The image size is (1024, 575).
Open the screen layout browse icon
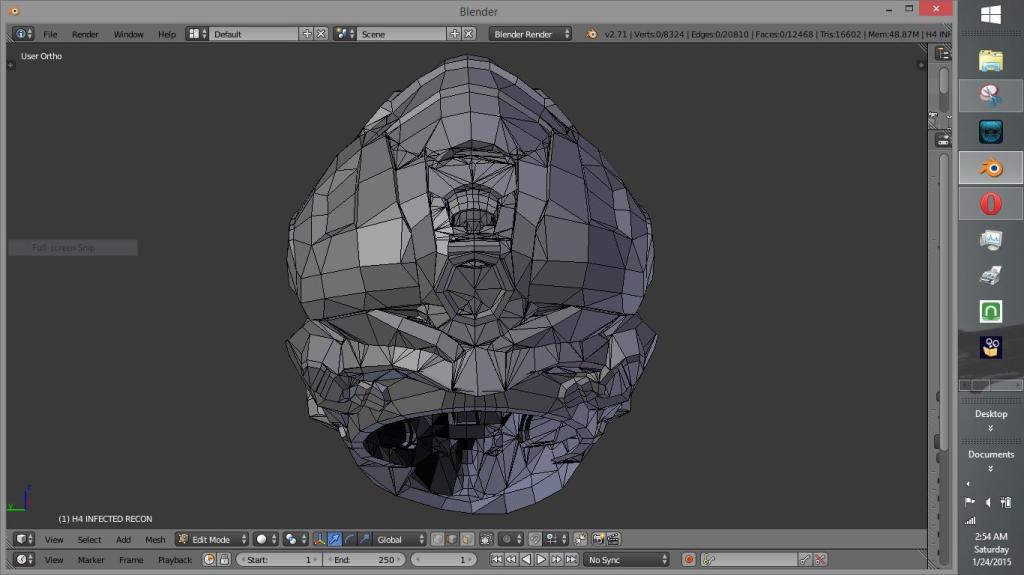[x=197, y=34]
